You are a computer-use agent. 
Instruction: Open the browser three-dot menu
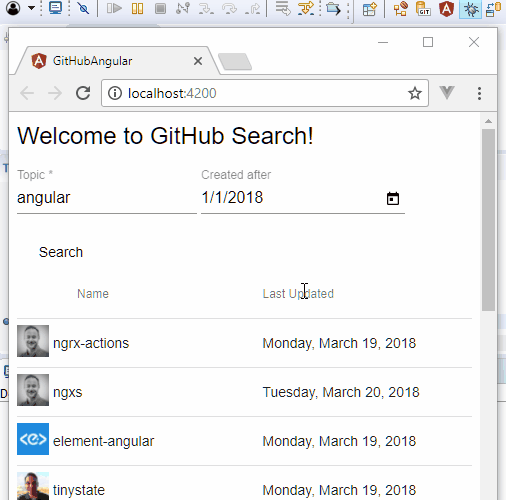[x=479, y=93]
